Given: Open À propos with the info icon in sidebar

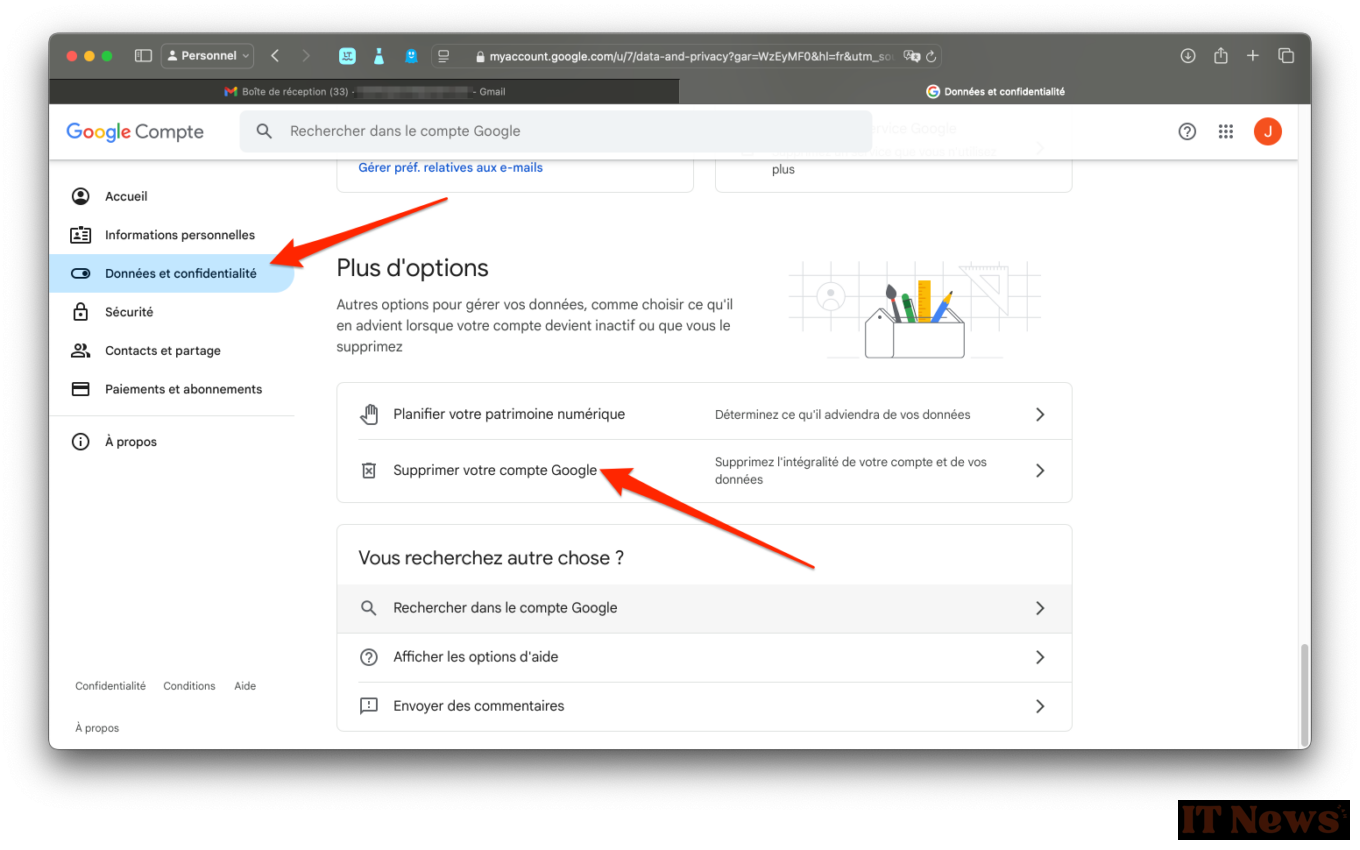Looking at the screenshot, I should (x=171, y=442).
